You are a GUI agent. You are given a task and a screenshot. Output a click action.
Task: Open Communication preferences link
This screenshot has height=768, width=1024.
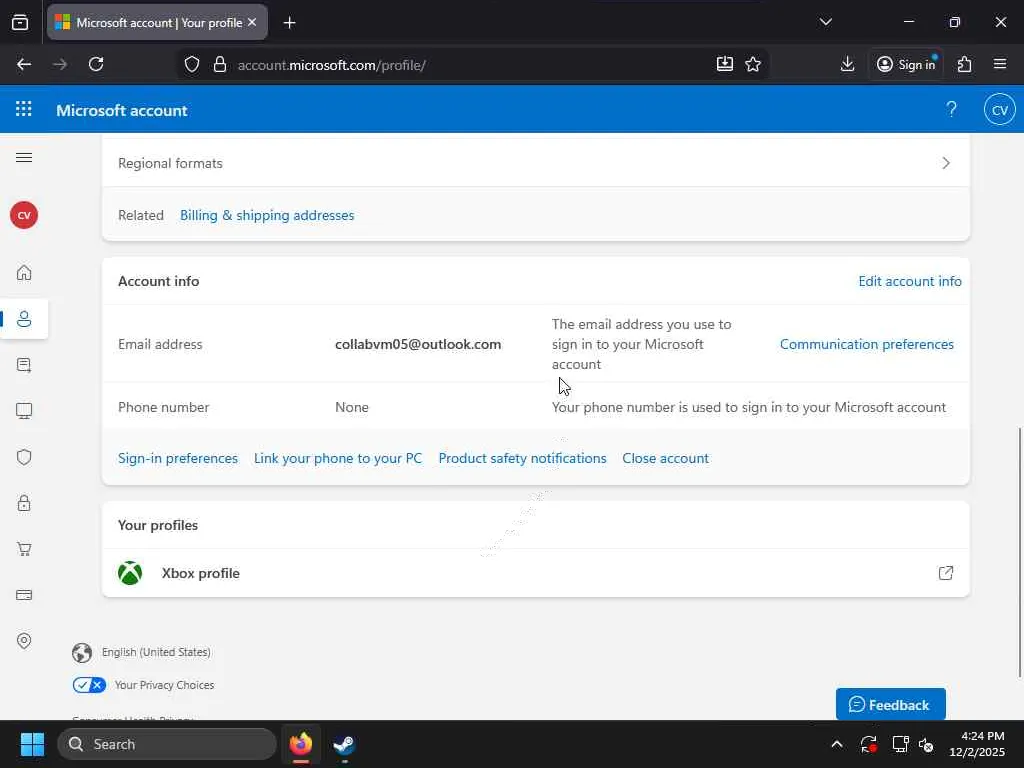pos(867,344)
